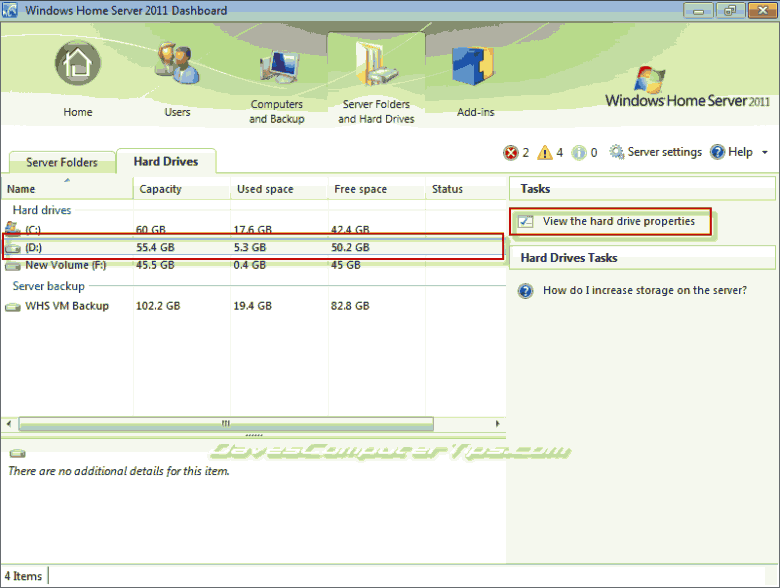Image resolution: width=780 pixels, height=588 pixels.
Task: Select the (D:) drive row
Action: 253,247
